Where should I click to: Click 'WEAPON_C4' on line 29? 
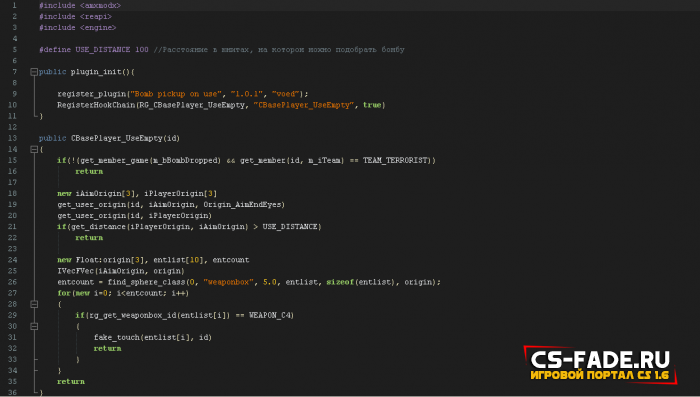pyautogui.click(x=270, y=315)
